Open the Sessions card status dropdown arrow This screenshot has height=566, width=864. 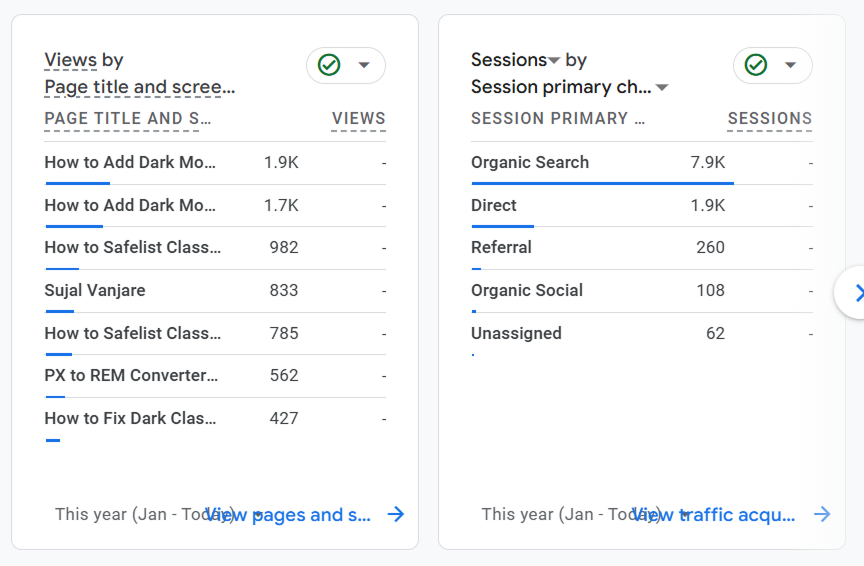[791, 66]
